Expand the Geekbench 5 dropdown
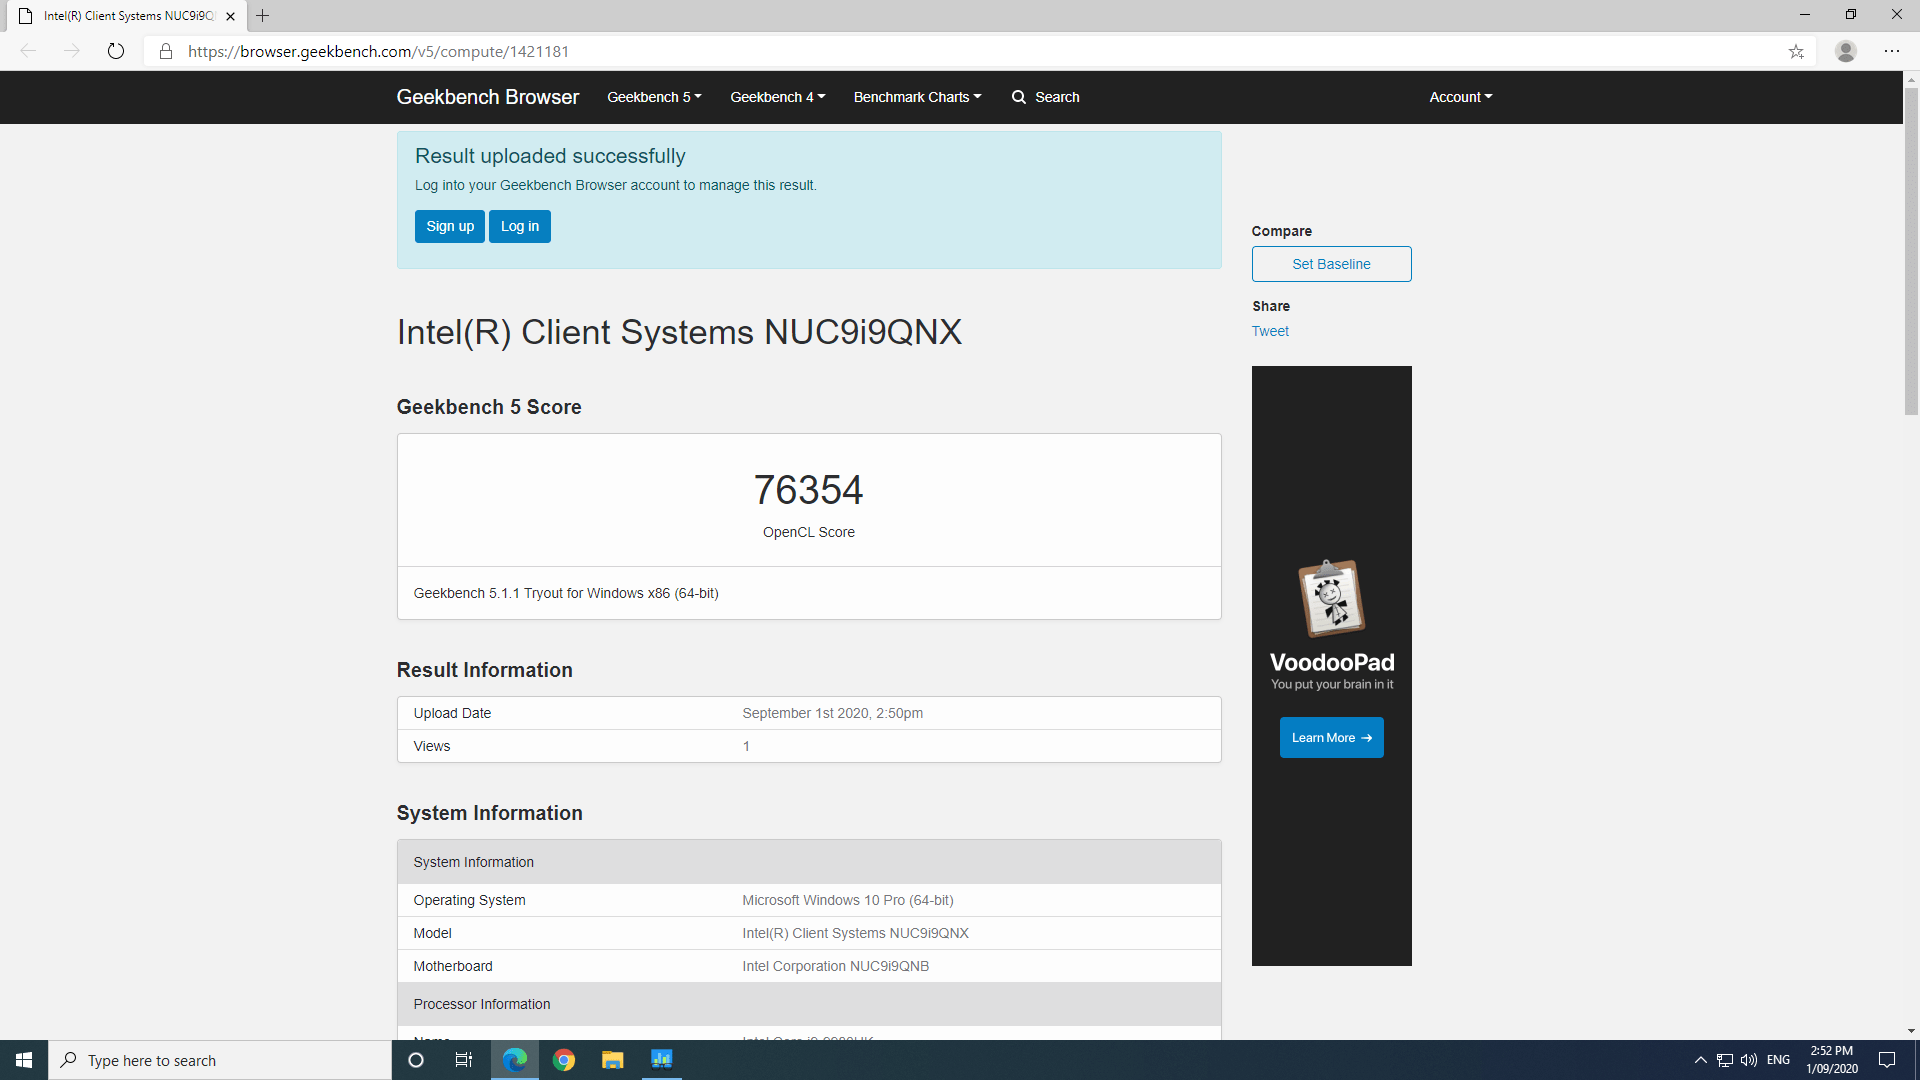 (654, 97)
